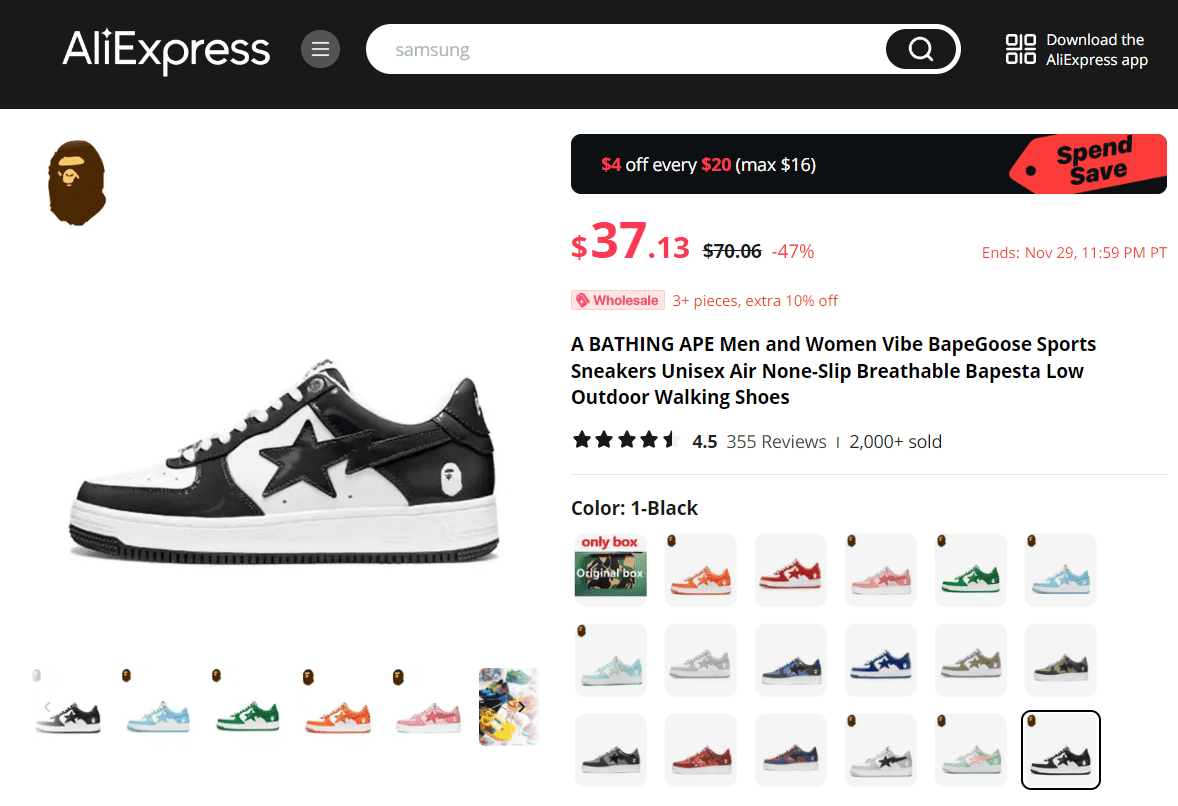Advance carousel with the right arrow
The height and width of the screenshot is (806, 1178).
point(520,707)
